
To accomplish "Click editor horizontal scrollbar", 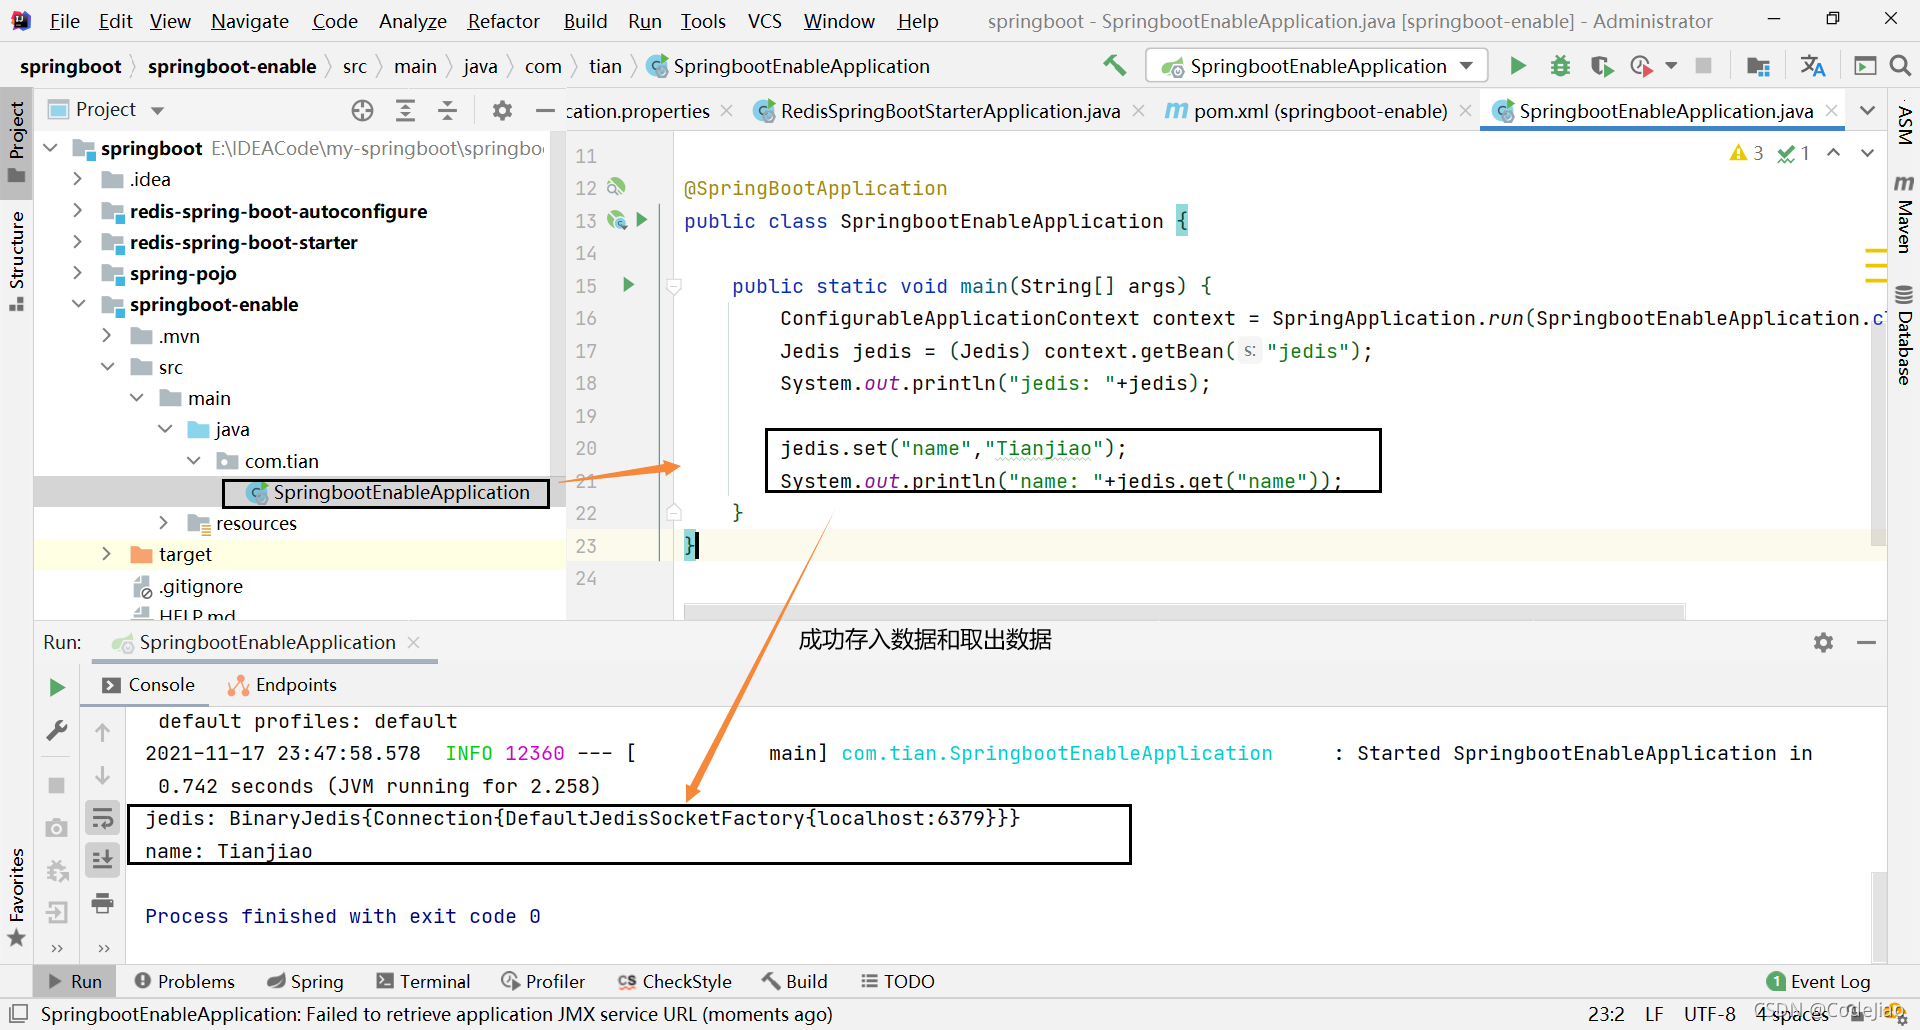I will [x=1184, y=611].
